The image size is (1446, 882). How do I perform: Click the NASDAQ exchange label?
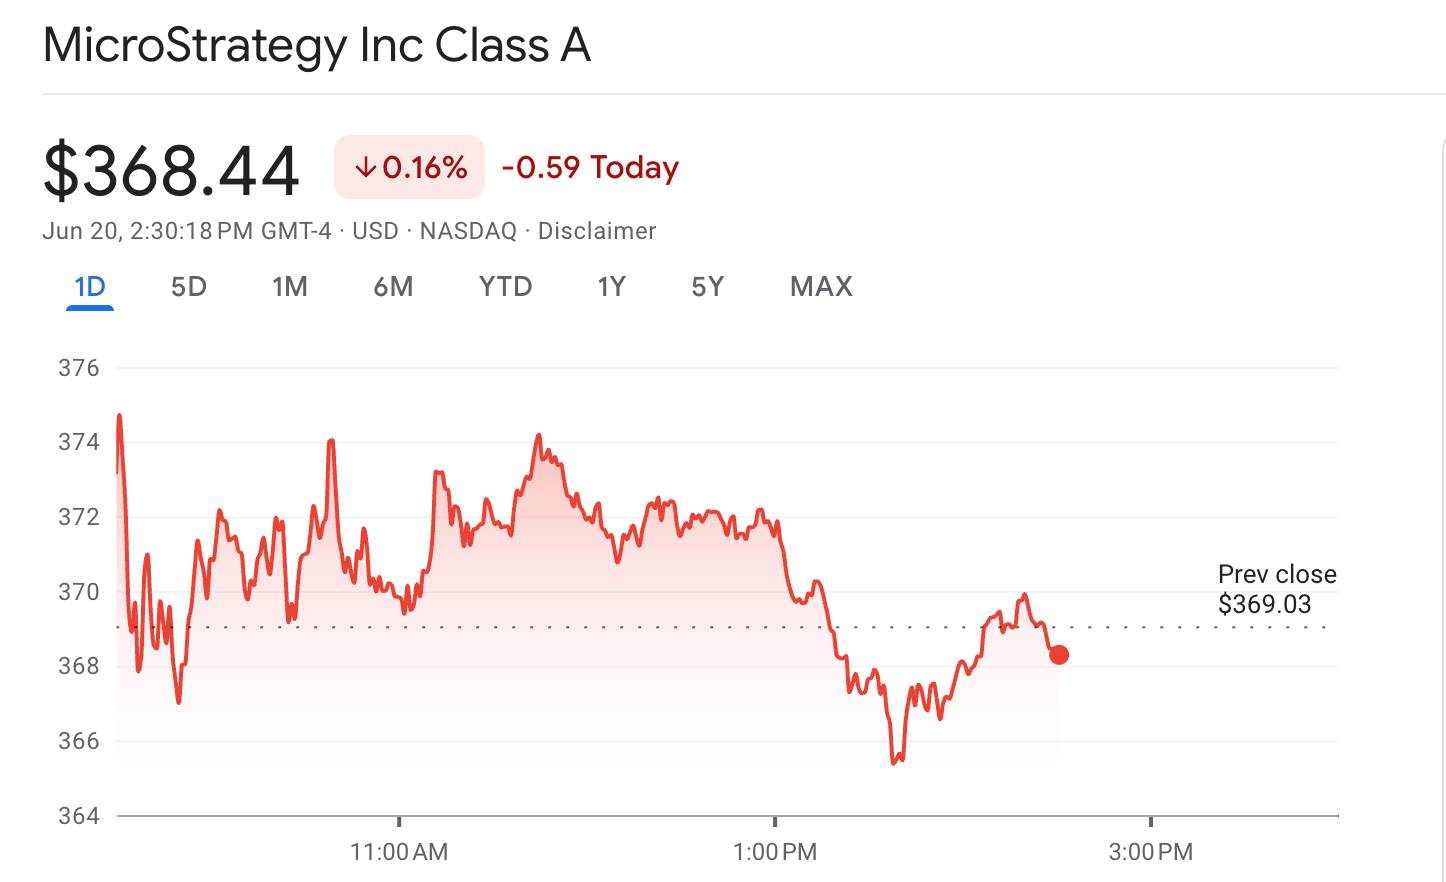point(468,231)
